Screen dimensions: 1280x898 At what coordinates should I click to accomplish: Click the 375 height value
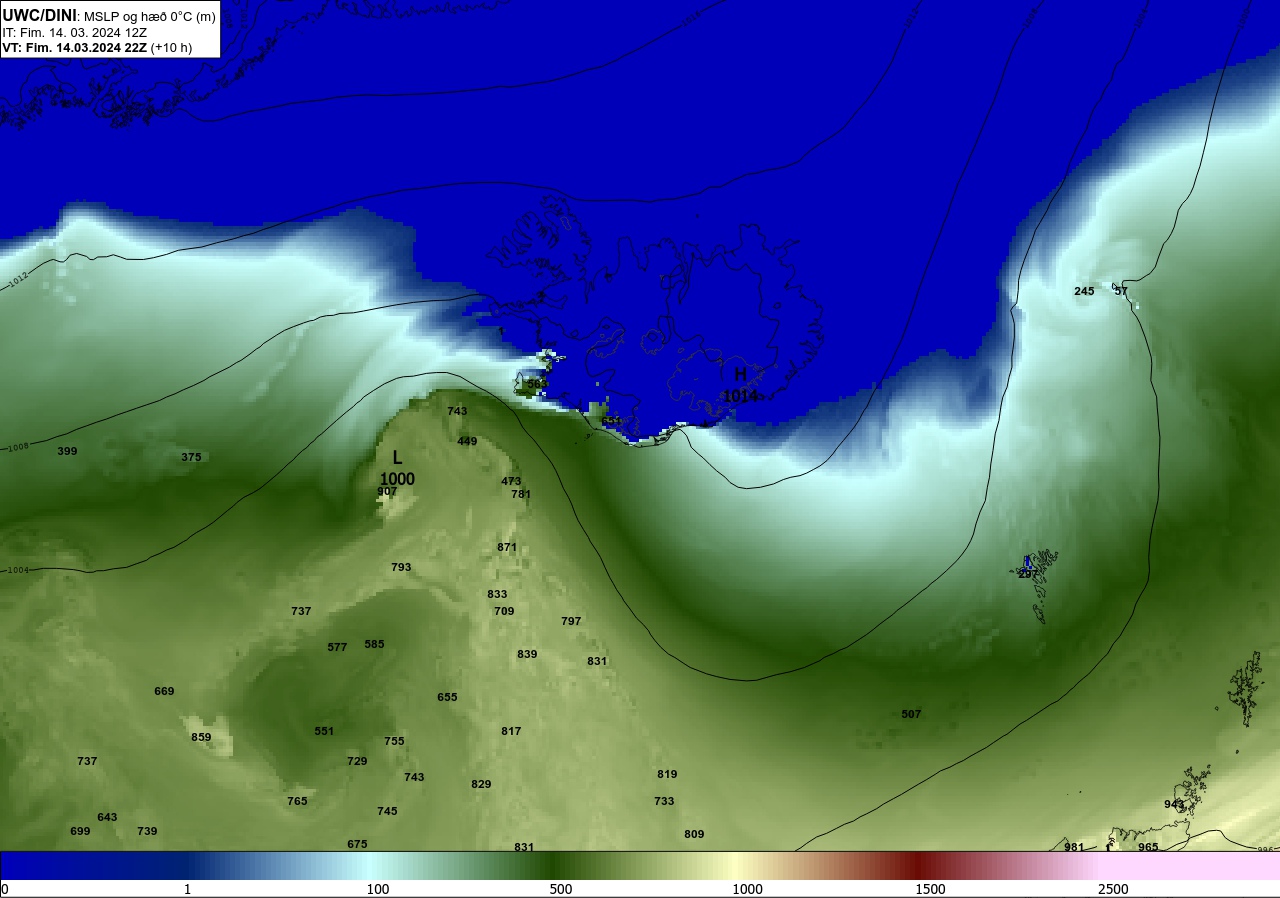click(x=191, y=457)
